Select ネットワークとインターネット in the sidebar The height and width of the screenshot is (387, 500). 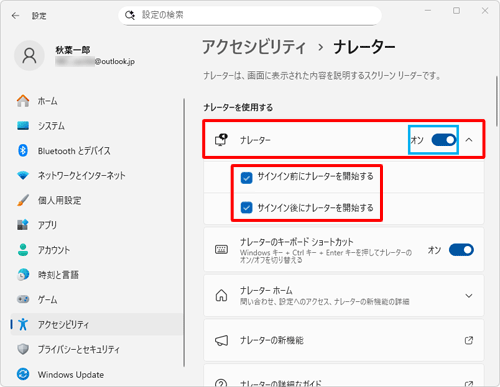point(97,175)
